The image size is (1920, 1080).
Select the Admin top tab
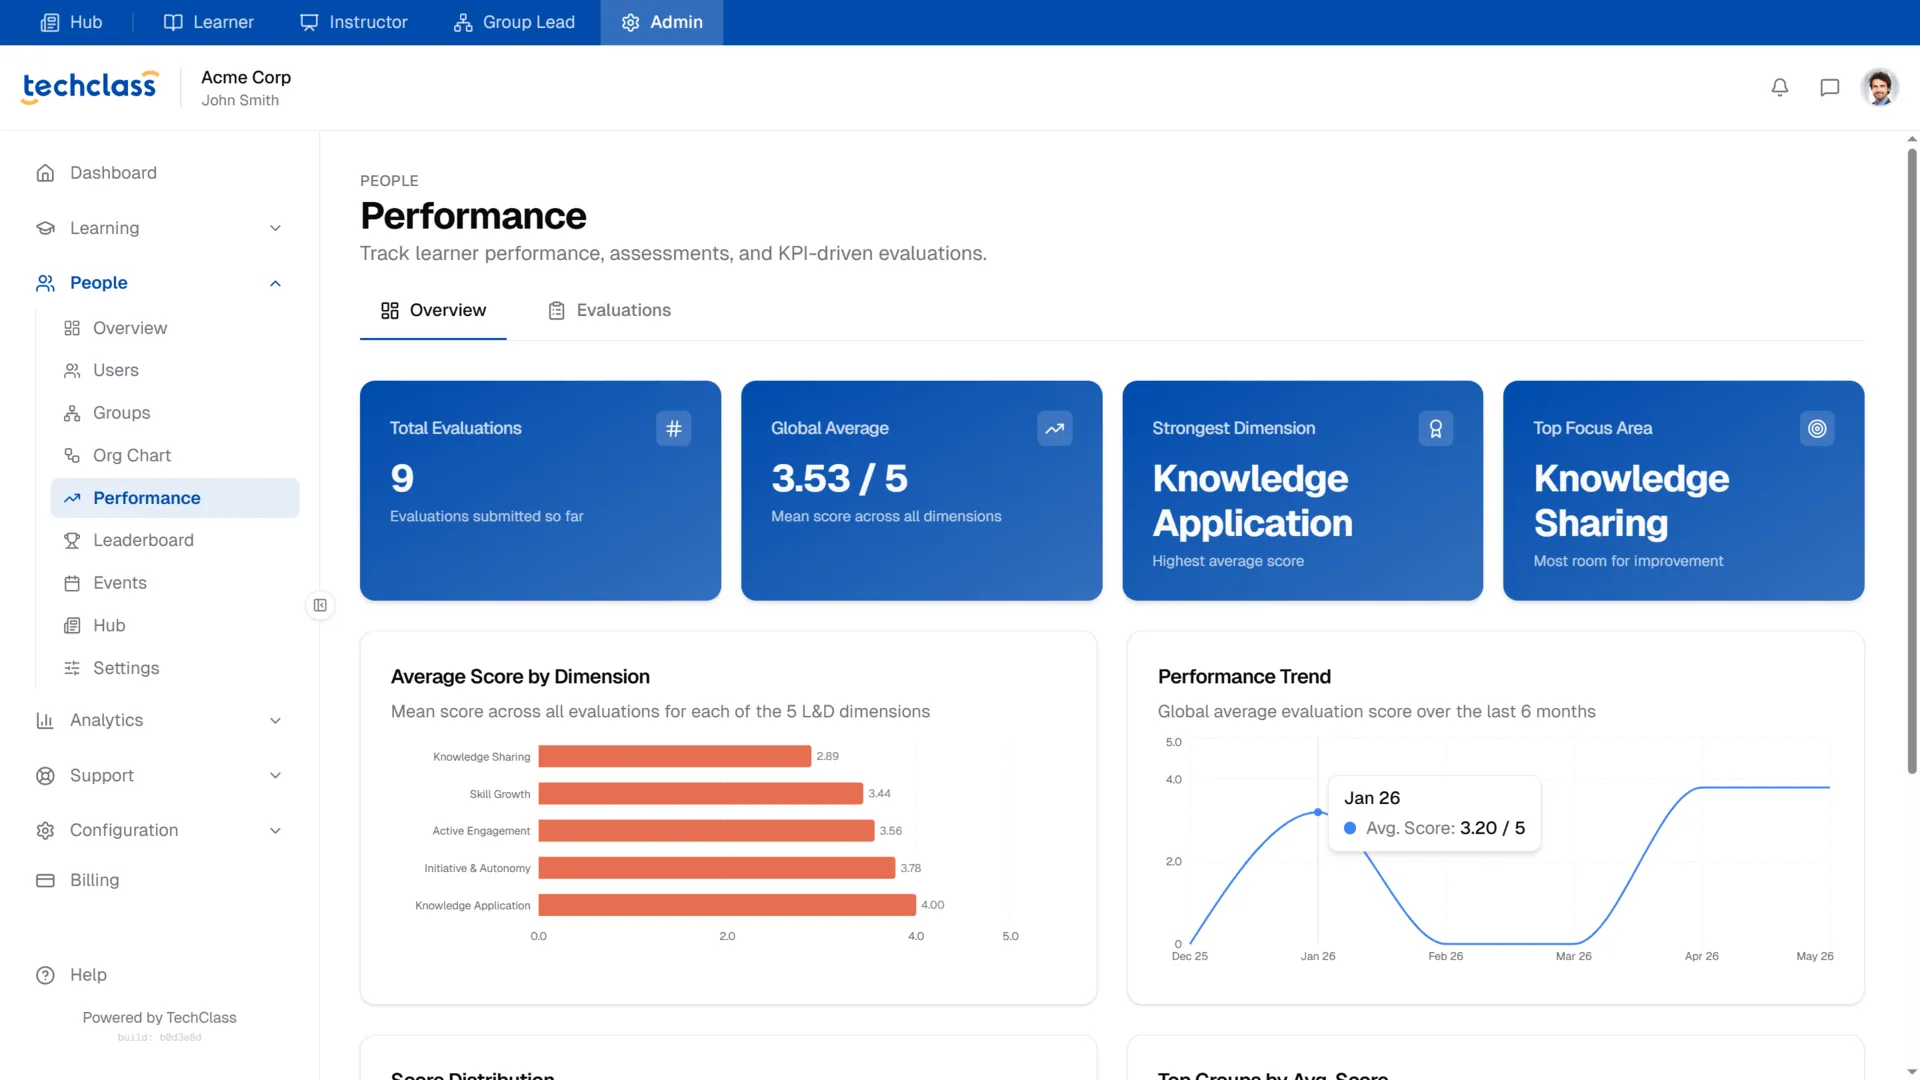pos(662,22)
